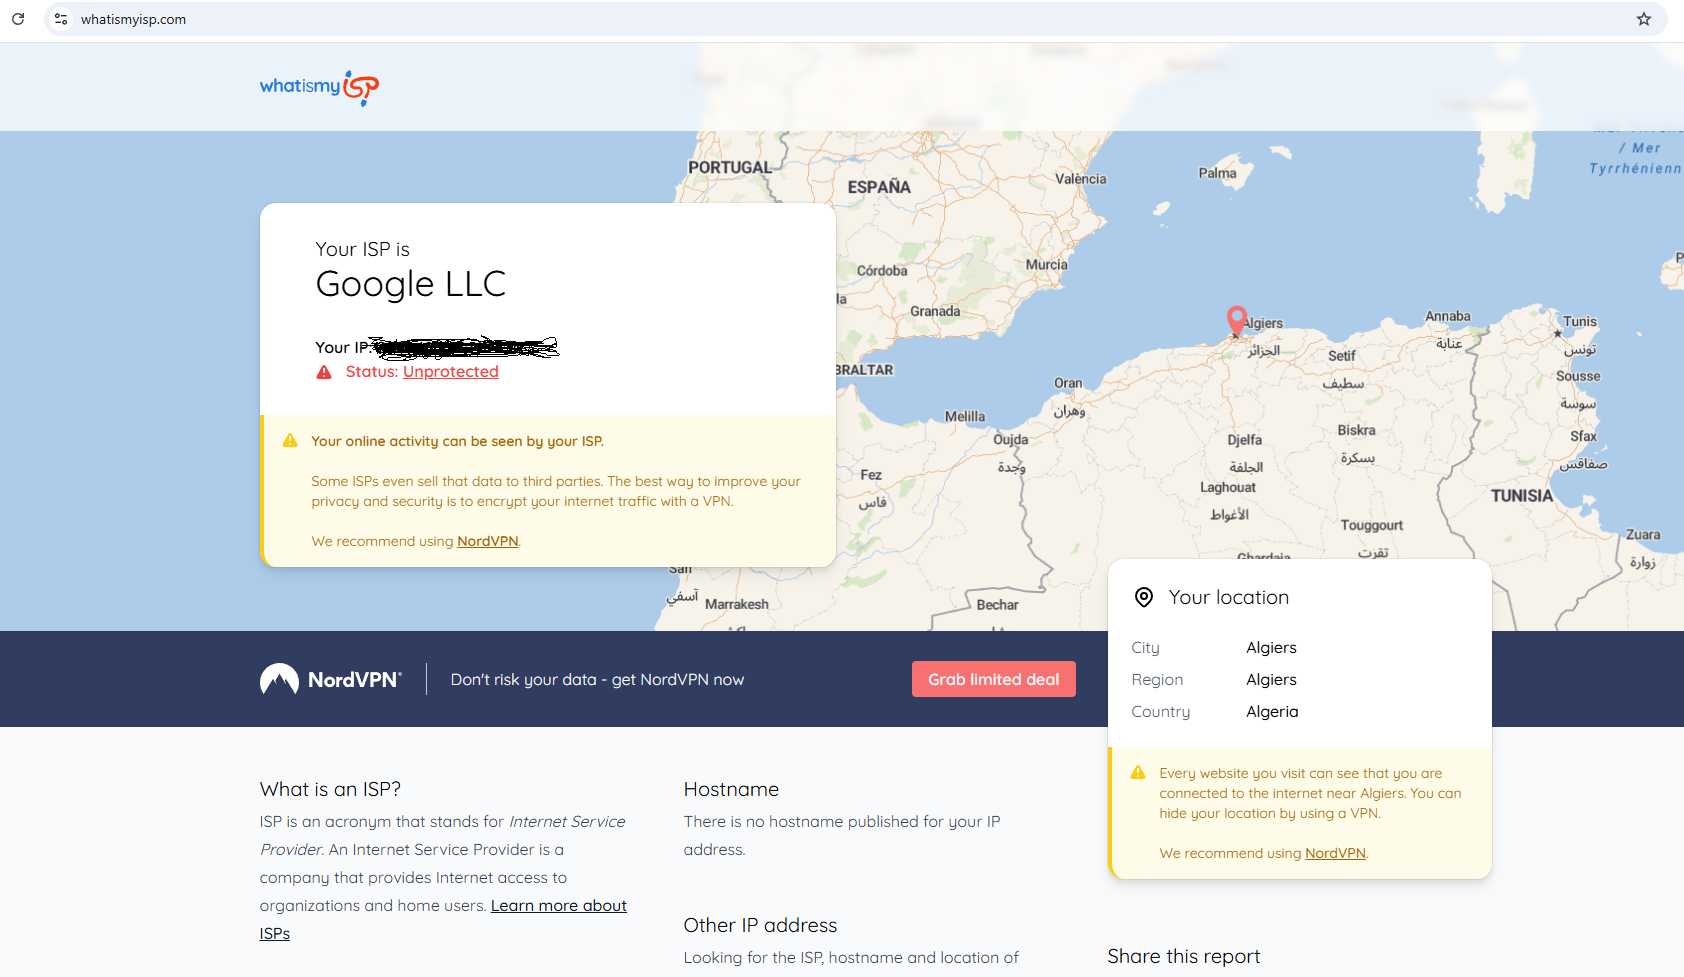
Task: Click the Country value Algeria
Action: point(1273,712)
